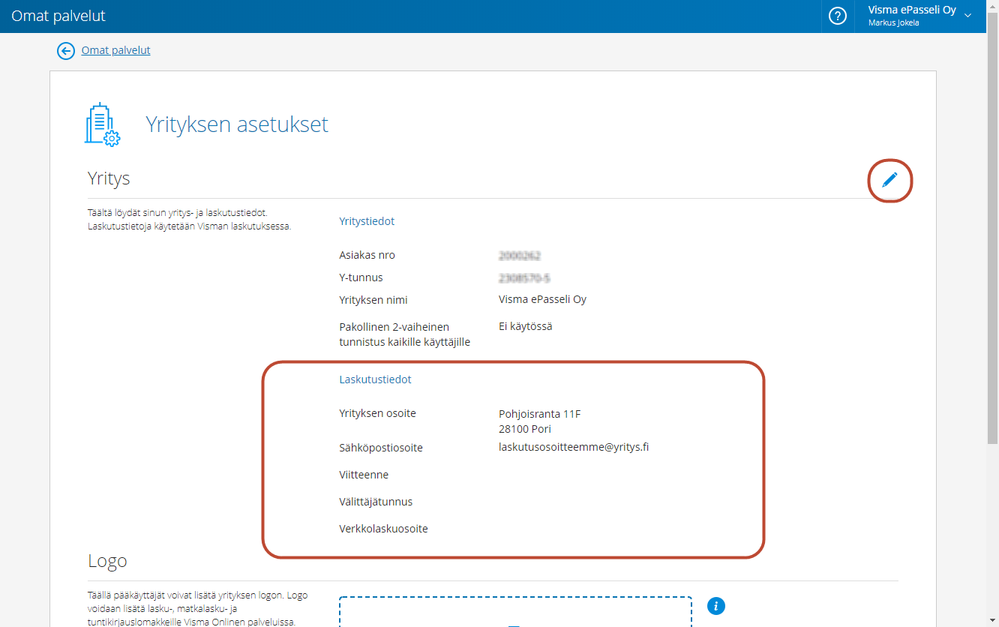Click the building settings icon by title
The image size is (999, 627).
pos(102,125)
